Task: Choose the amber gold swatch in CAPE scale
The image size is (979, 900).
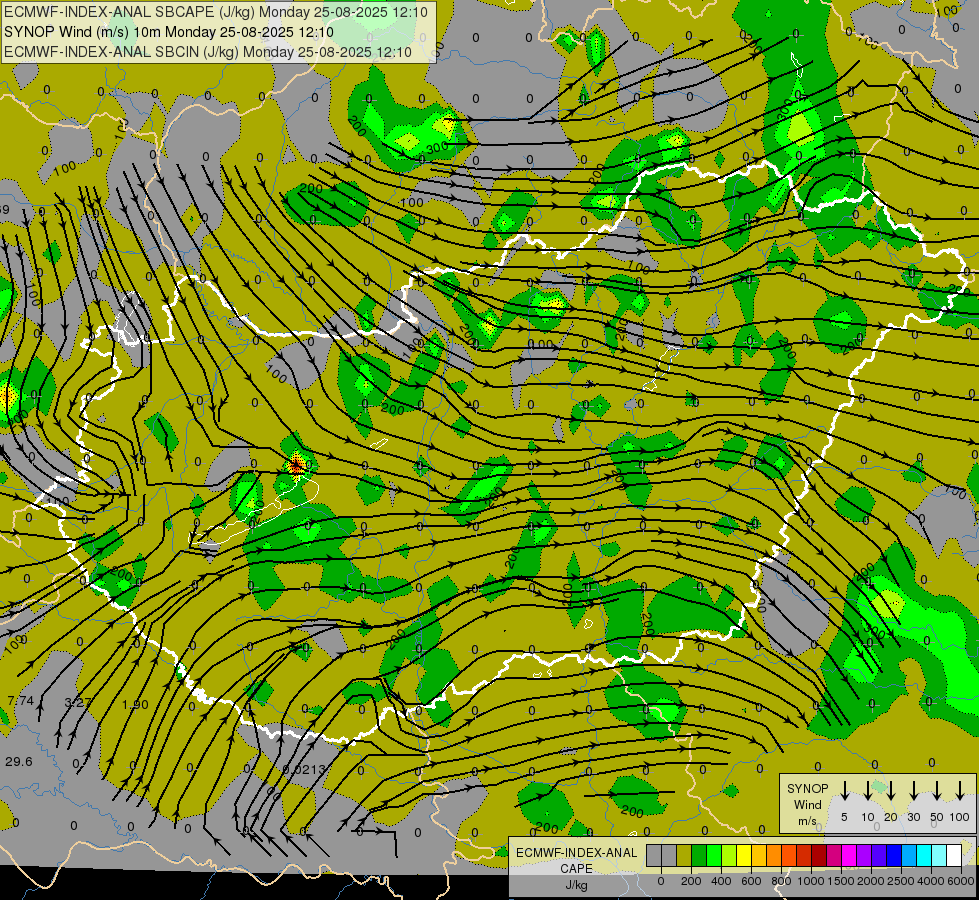Action: tap(759, 856)
